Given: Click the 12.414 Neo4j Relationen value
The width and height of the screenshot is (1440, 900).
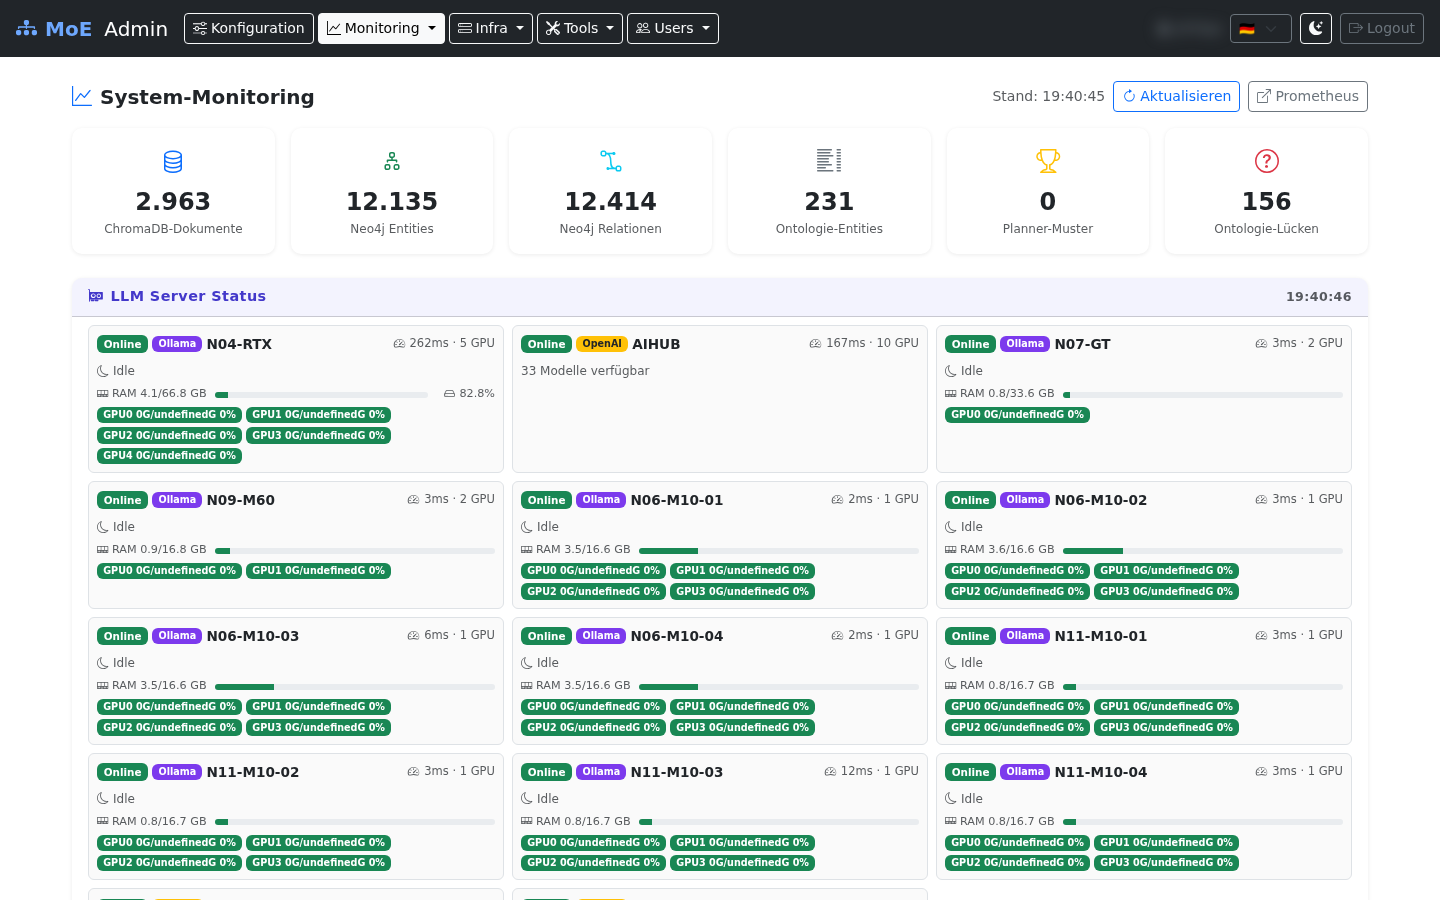Looking at the screenshot, I should coord(611,201).
